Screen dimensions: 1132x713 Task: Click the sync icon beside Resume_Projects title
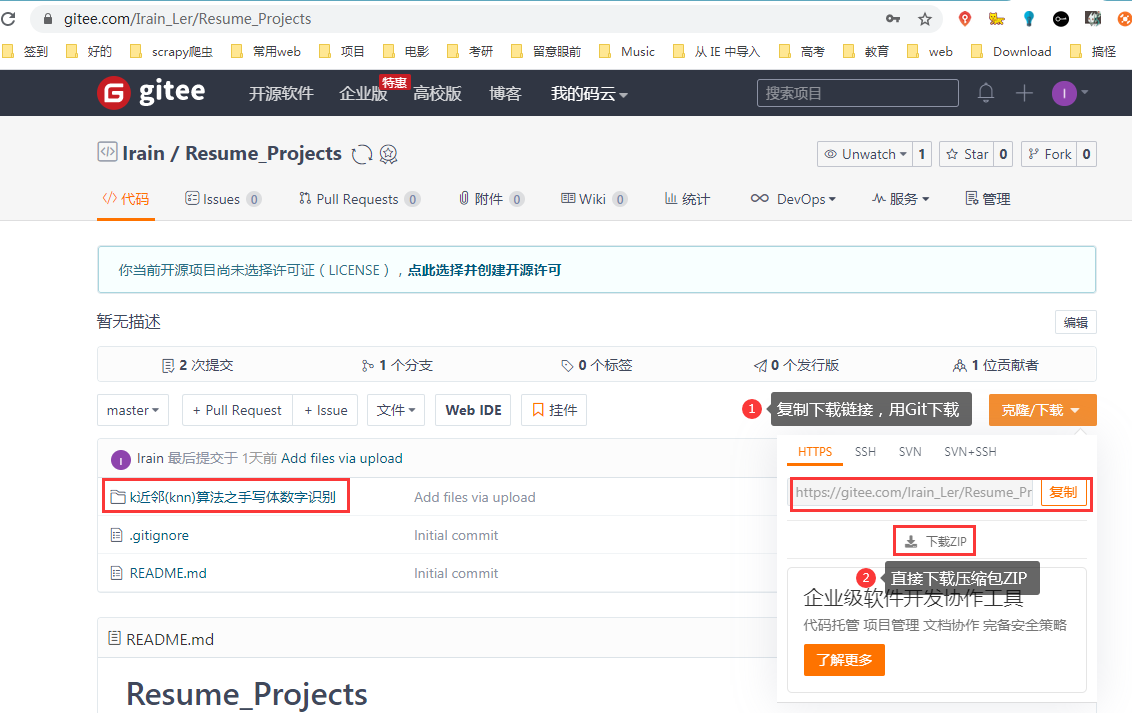362,154
